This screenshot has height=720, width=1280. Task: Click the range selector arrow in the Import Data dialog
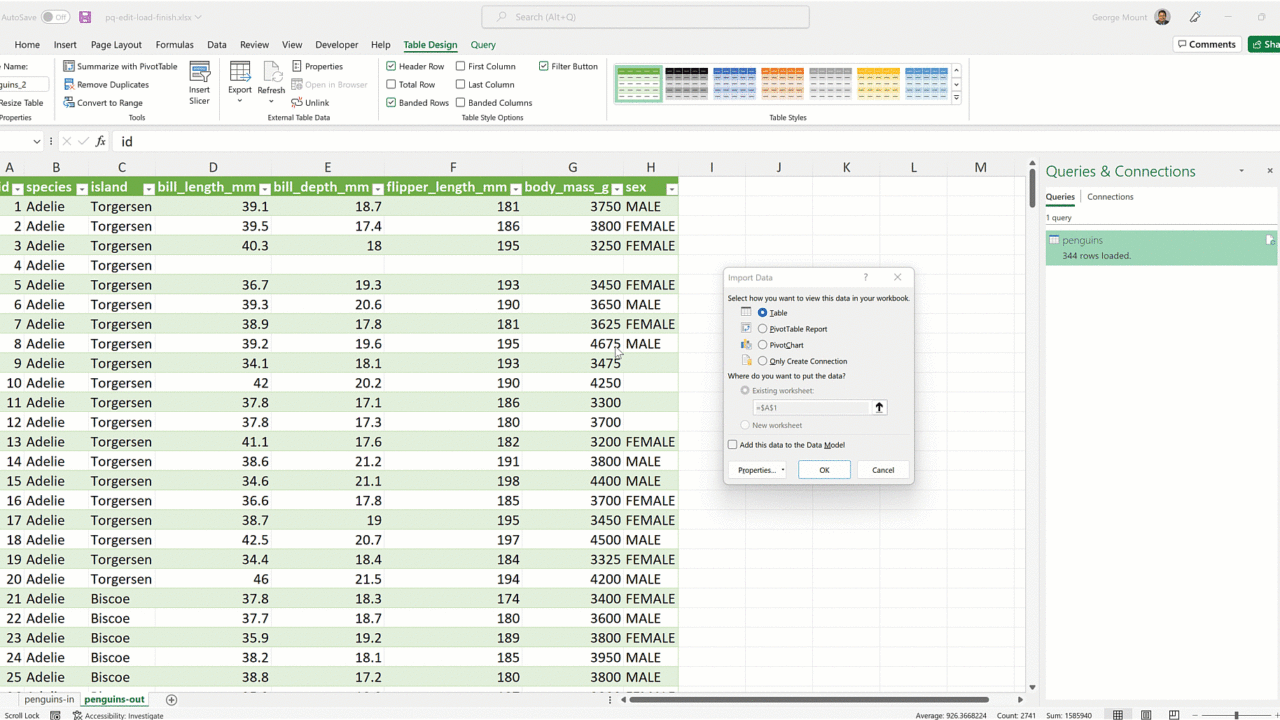click(879, 408)
